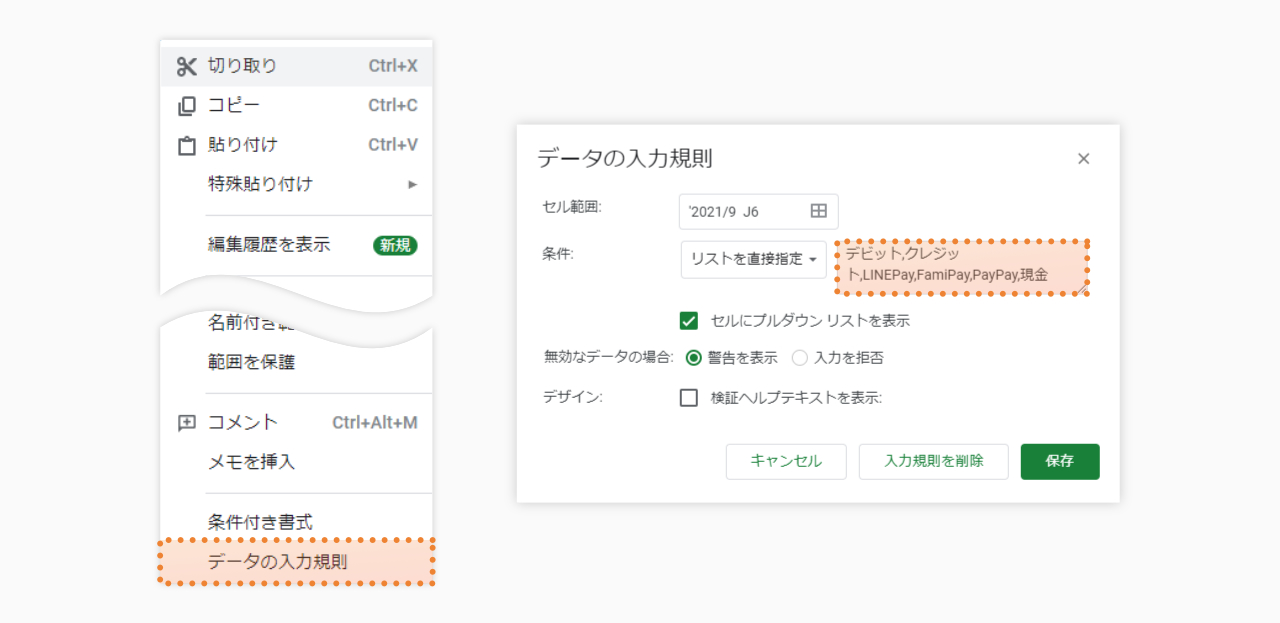
Task: Click the copy icon in context menu
Action: pos(187,106)
